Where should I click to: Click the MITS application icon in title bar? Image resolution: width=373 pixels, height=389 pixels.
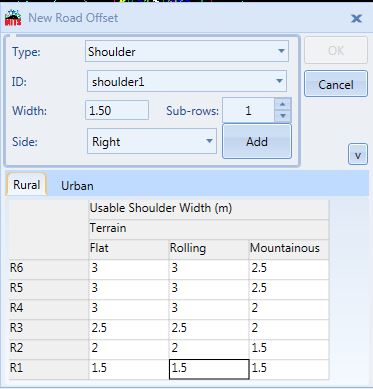point(13,18)
